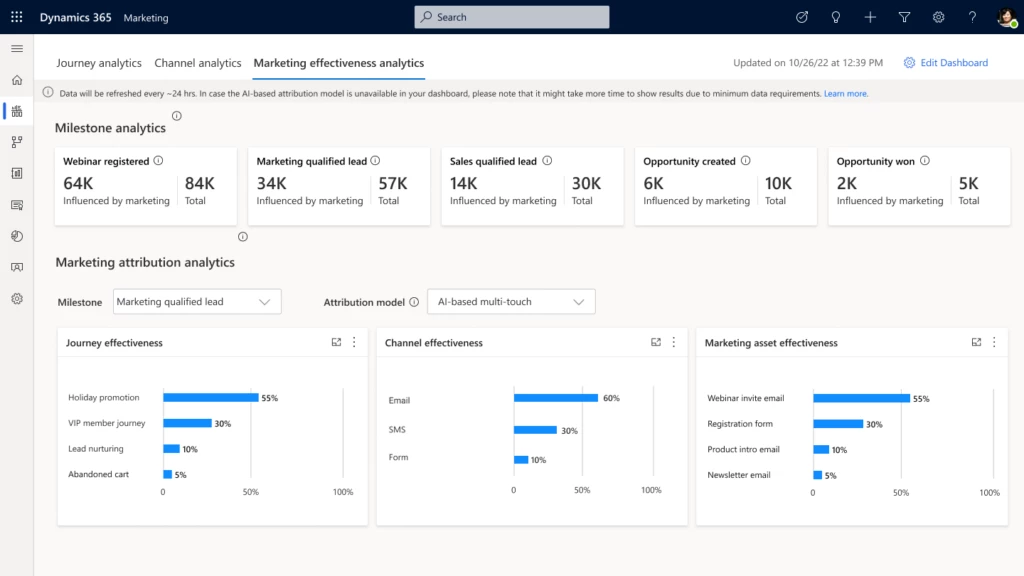This screenshot has width=1024, height=576.
Task: Open the filter funnel icon in top bar
Action: [904, 17]
